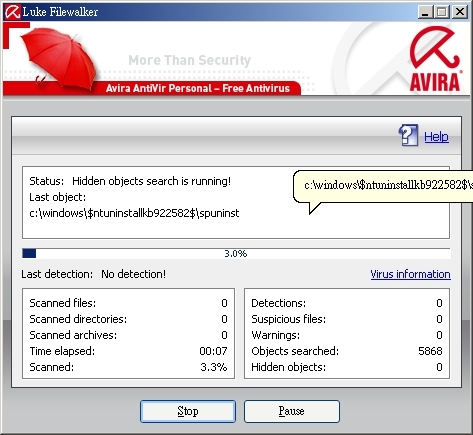The height and width of the screenshot is (435, 473).
Task: Click the Detections label
Action: click(x=278, y=303)
